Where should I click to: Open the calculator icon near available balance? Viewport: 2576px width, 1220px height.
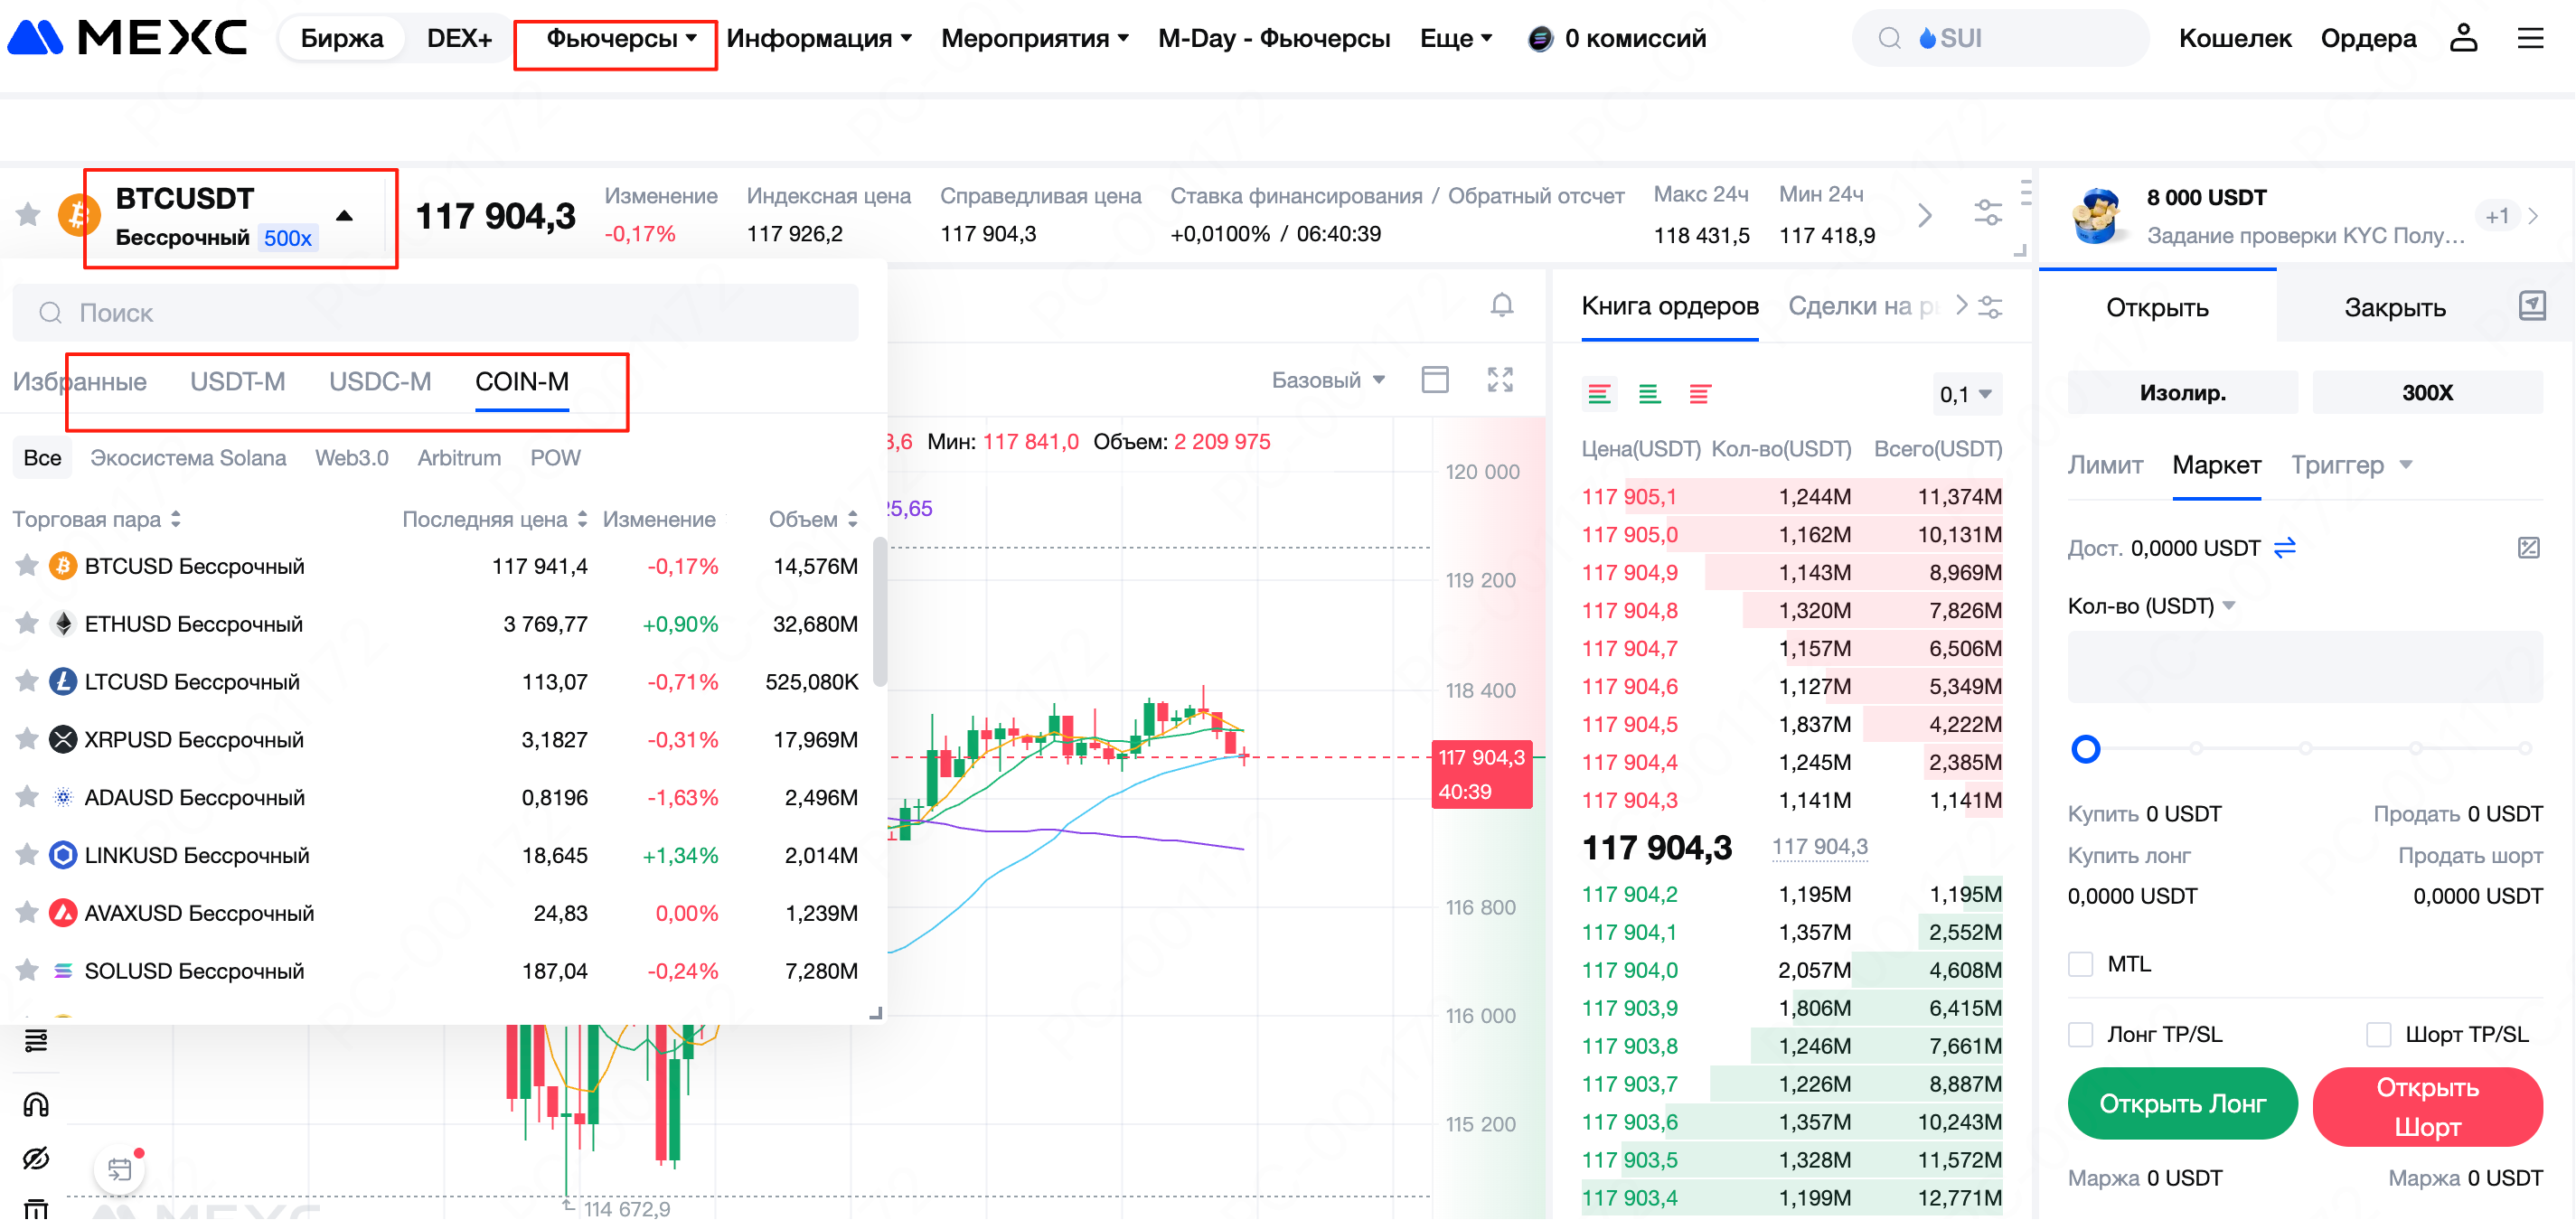(2529, 548)
